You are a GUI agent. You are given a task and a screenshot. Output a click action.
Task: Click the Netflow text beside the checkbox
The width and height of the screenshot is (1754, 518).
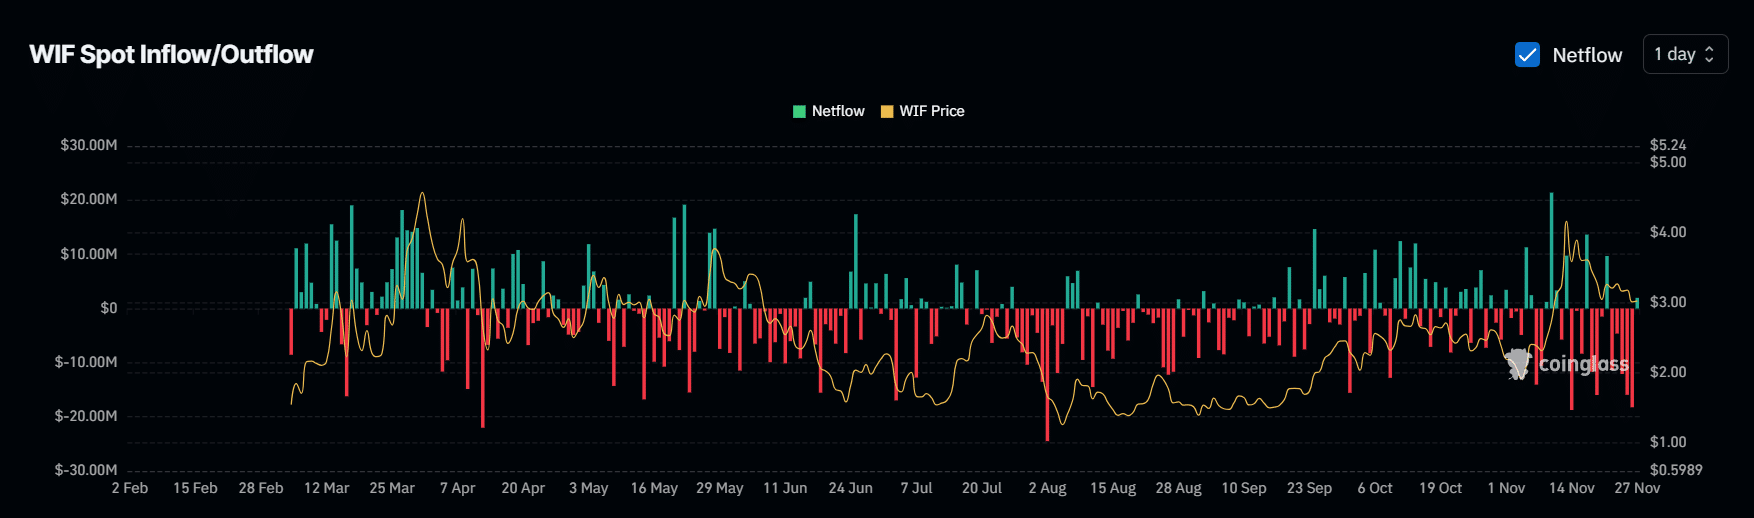coord(1587,55)
